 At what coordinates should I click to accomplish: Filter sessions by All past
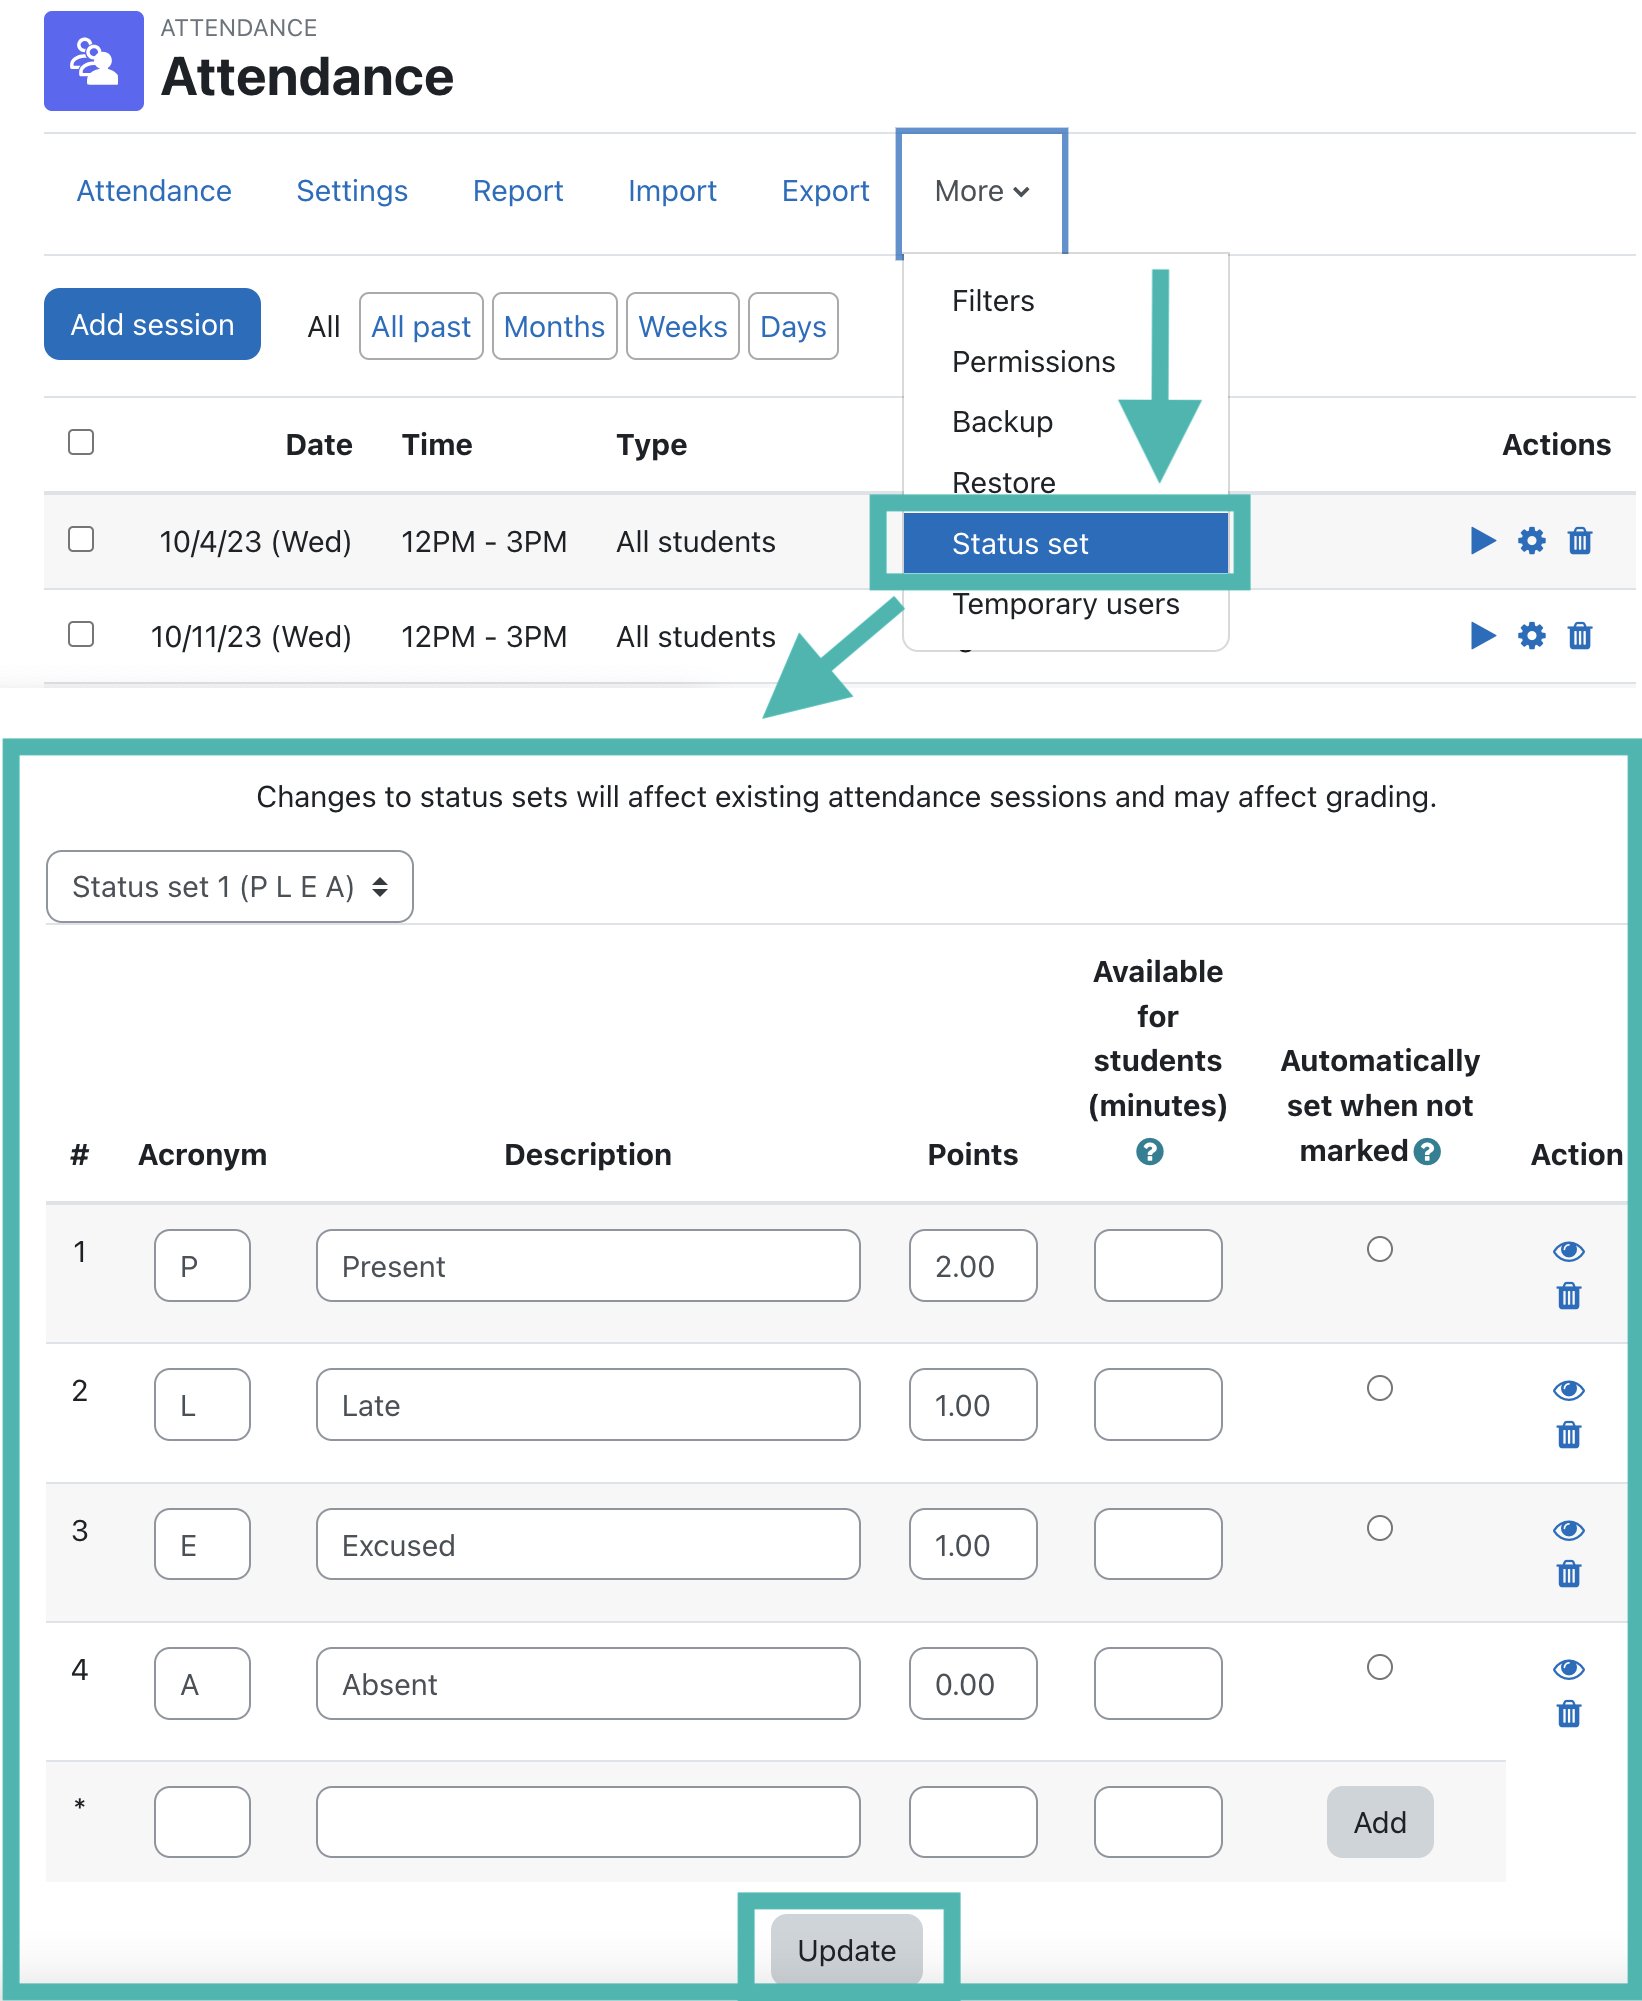421,326
